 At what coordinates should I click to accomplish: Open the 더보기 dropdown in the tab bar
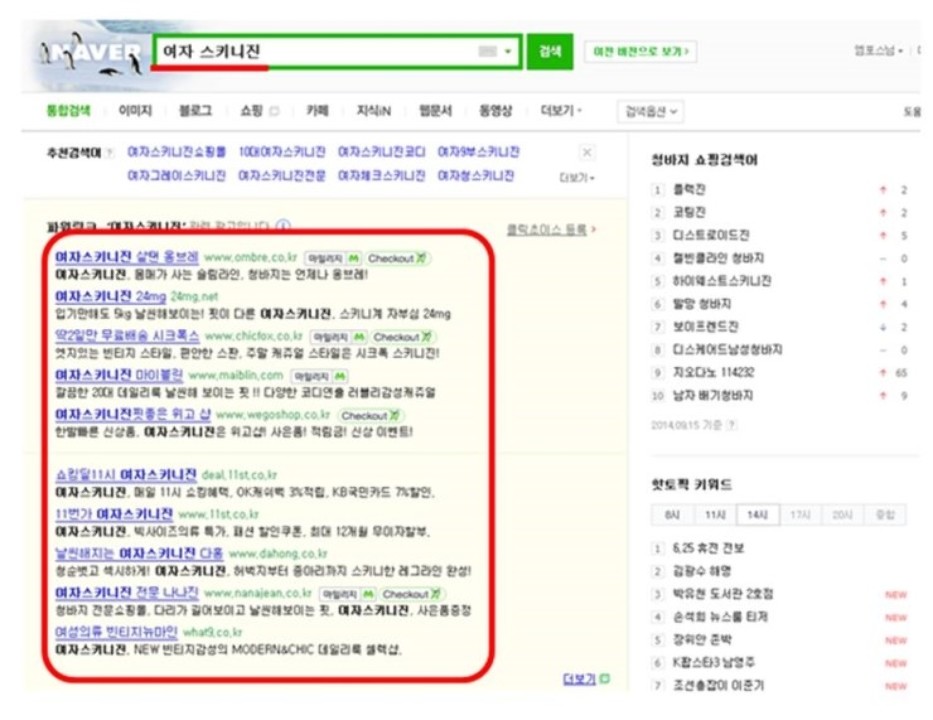pos(561,111)
